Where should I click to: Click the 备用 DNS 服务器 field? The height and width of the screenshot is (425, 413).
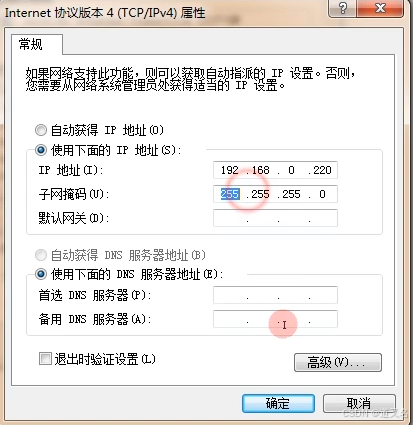pyautogui.click(x=275, y=319)
